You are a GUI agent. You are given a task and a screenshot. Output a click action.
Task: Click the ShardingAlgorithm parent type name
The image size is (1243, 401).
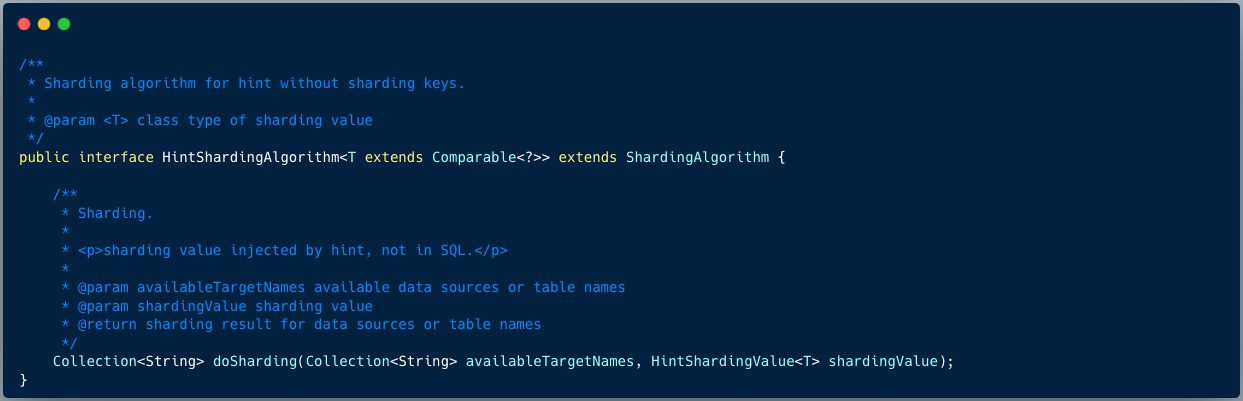pyautogui.click(x=697, y=158)
